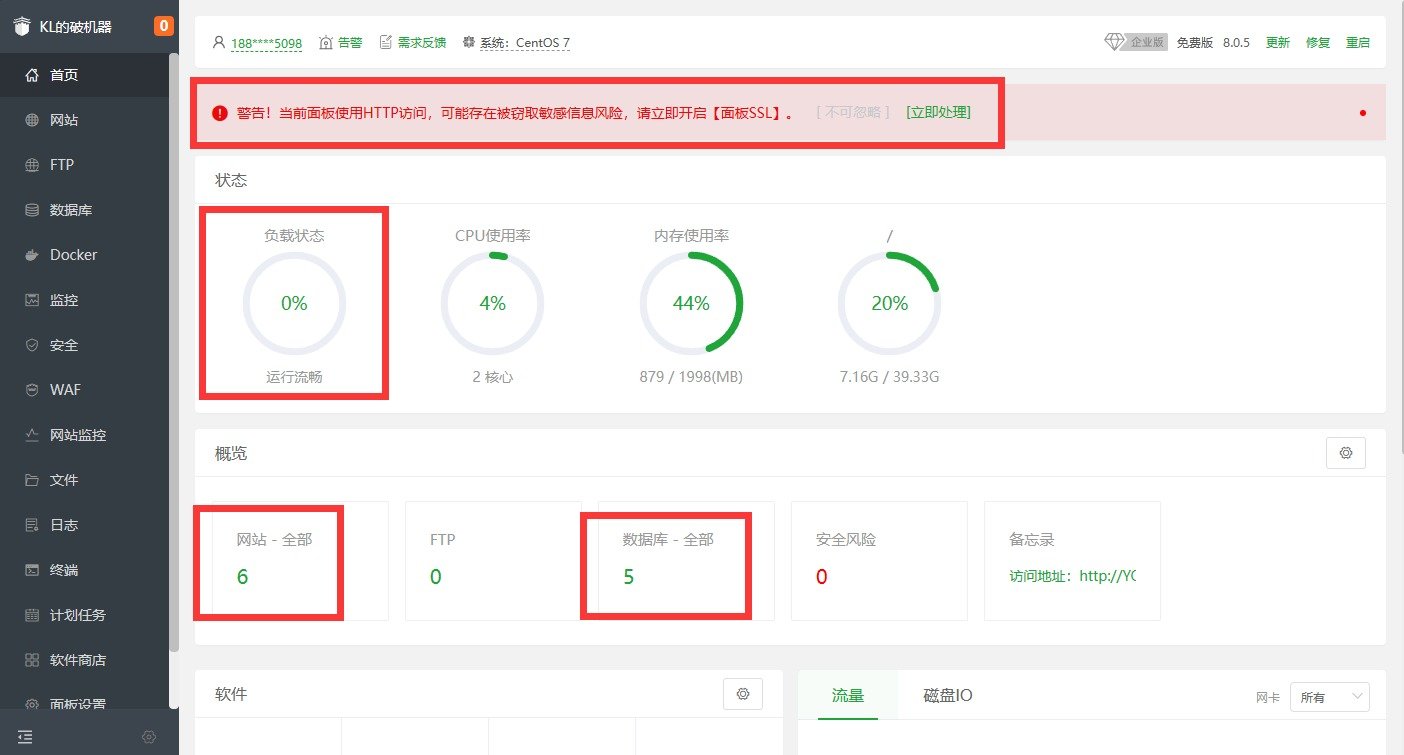Open 计划任务 in the sidebar menu
Image resolution: width=1404 pixels, height=755 pixels.
pos(78,615)
